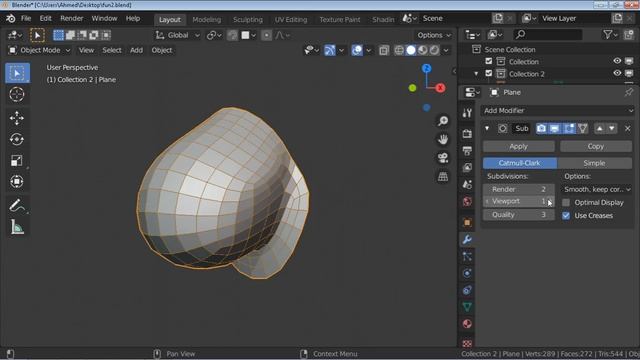Screen dimensions: 640x360
Task: Select the Simple subdivision type
Action: click(594, 163)
